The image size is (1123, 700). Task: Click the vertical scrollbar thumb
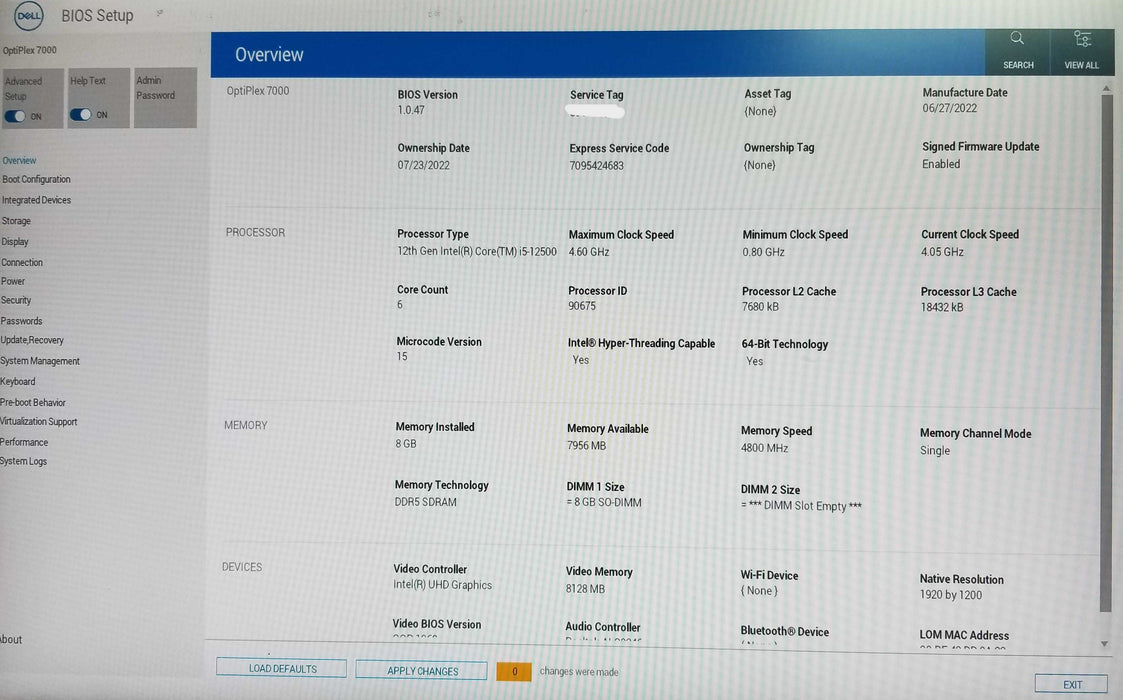1105,353
